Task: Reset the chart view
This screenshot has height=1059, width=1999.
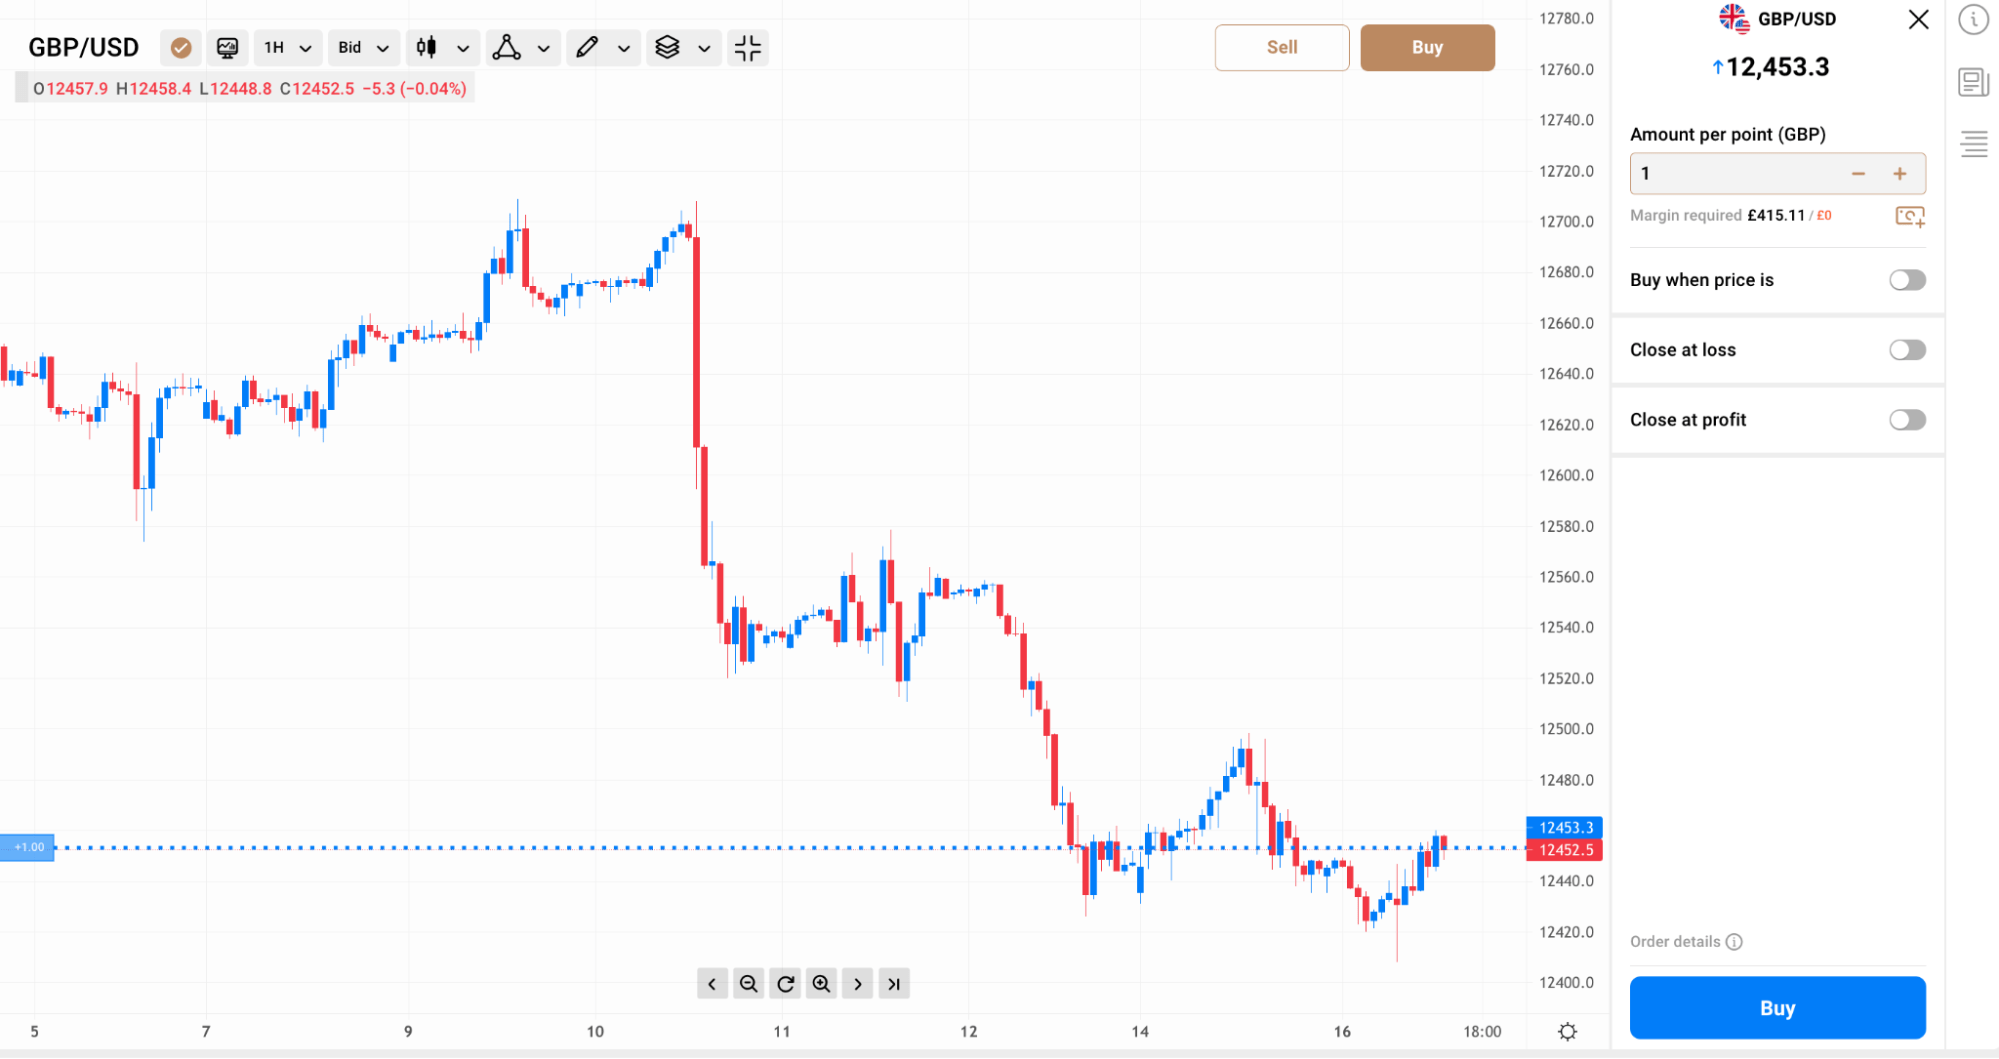Action: coord(785,983)
